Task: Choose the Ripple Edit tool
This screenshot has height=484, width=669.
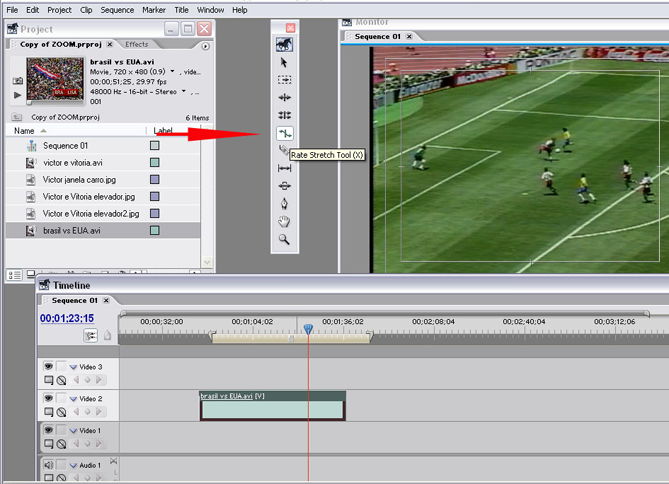Action: tap(284, 97)
